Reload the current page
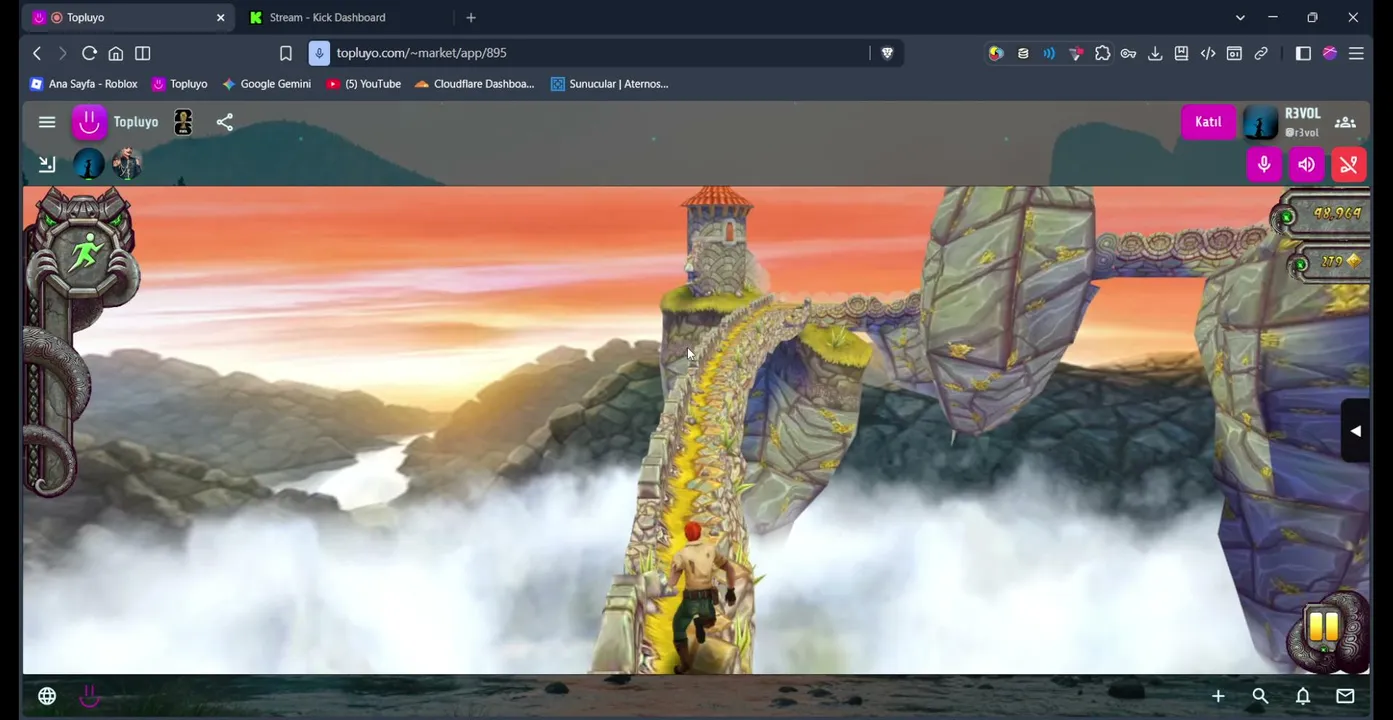 coord(89,53)
